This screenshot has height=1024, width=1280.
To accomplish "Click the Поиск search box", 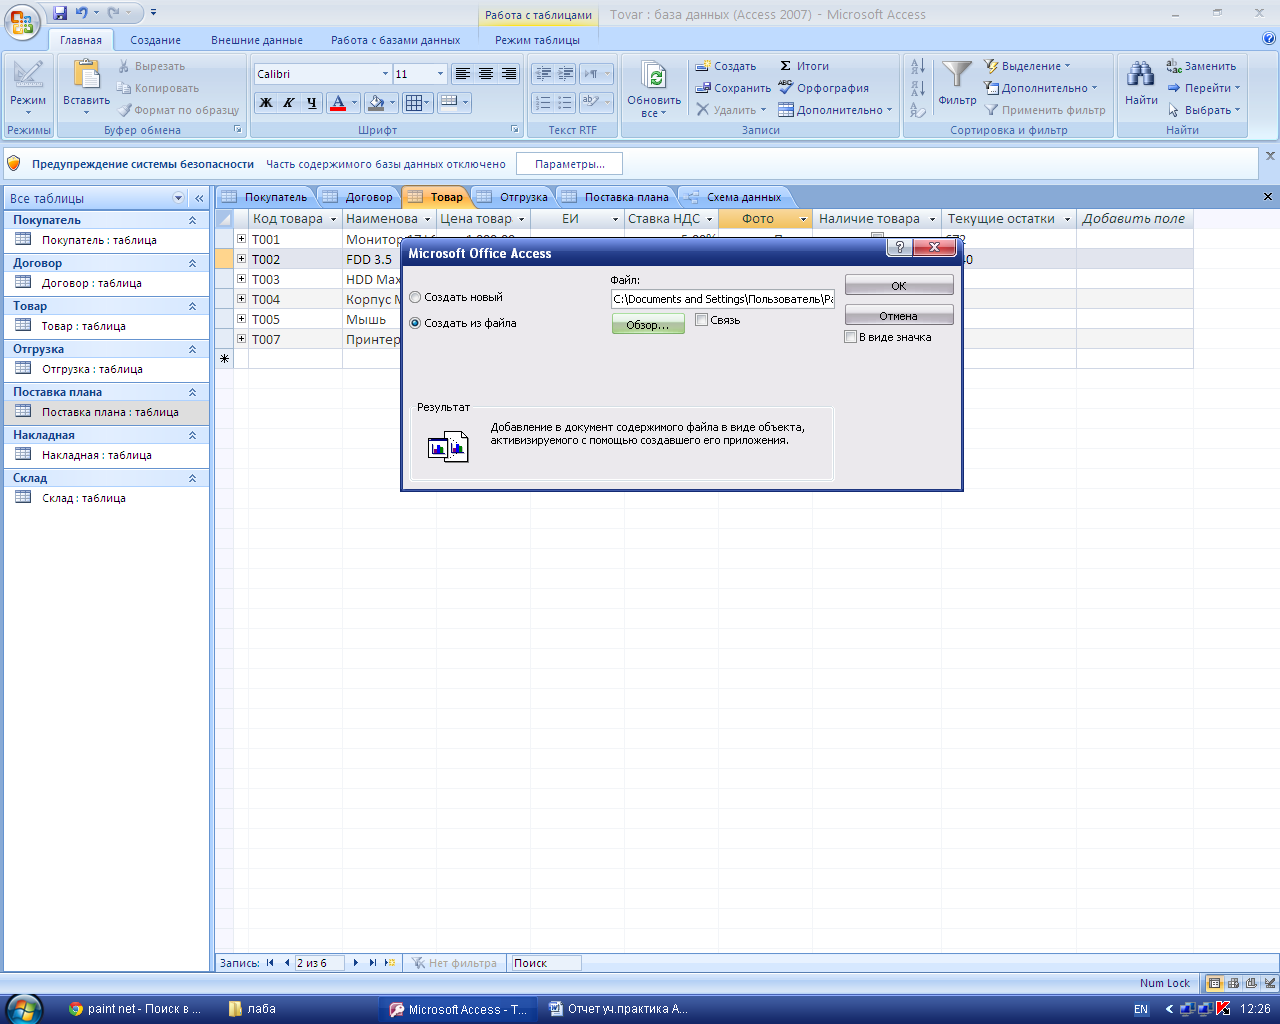I will 545,963.
